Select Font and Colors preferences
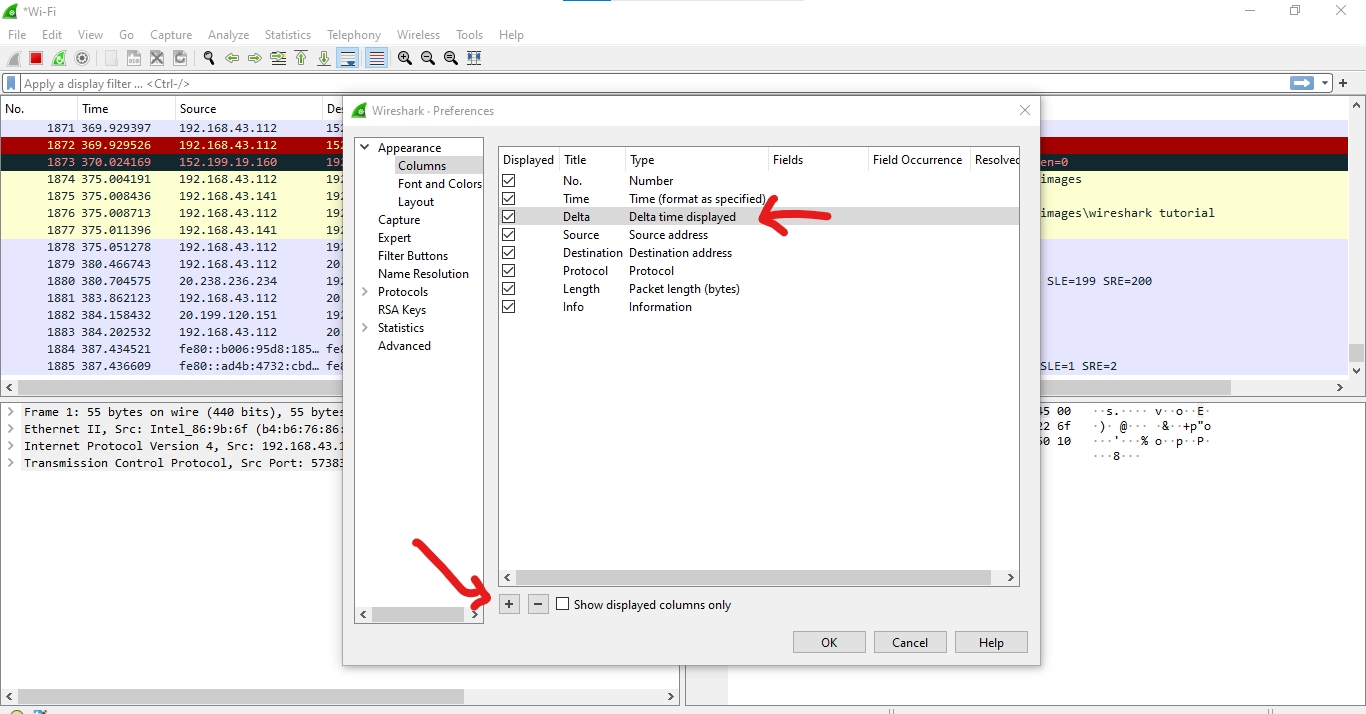 click(x=439, y=184)
